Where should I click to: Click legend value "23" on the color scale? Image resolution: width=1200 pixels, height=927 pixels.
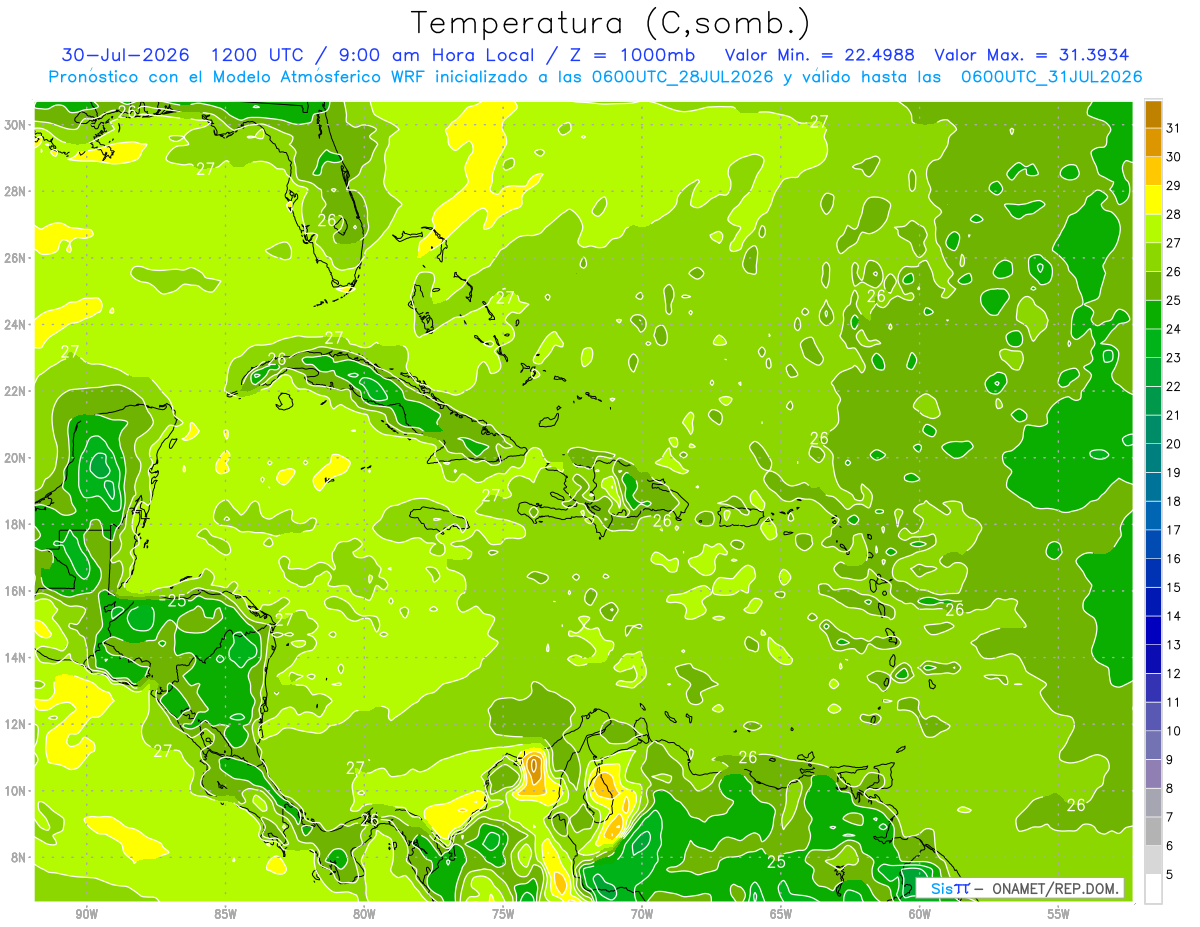1173,358
